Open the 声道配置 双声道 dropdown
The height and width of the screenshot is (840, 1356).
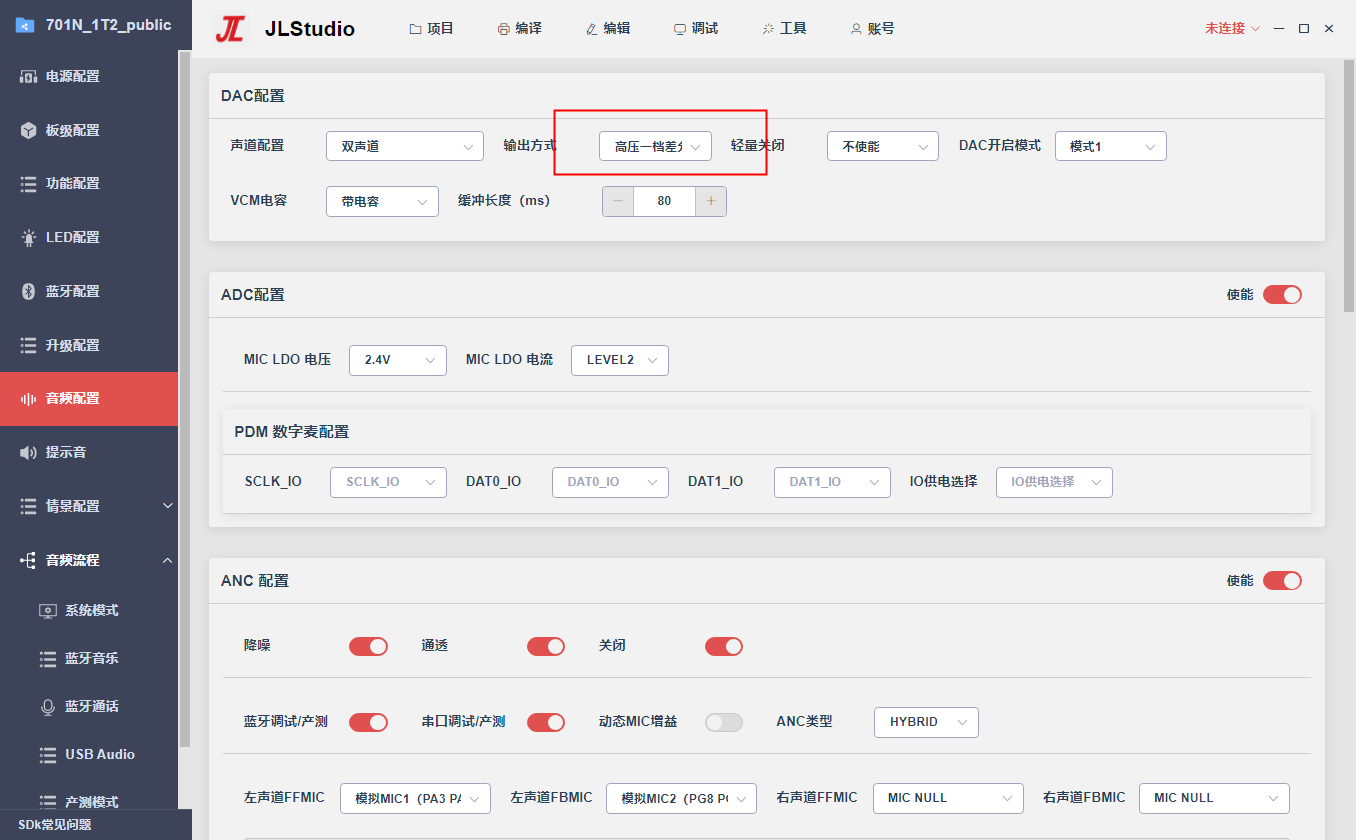coord(405,146)
